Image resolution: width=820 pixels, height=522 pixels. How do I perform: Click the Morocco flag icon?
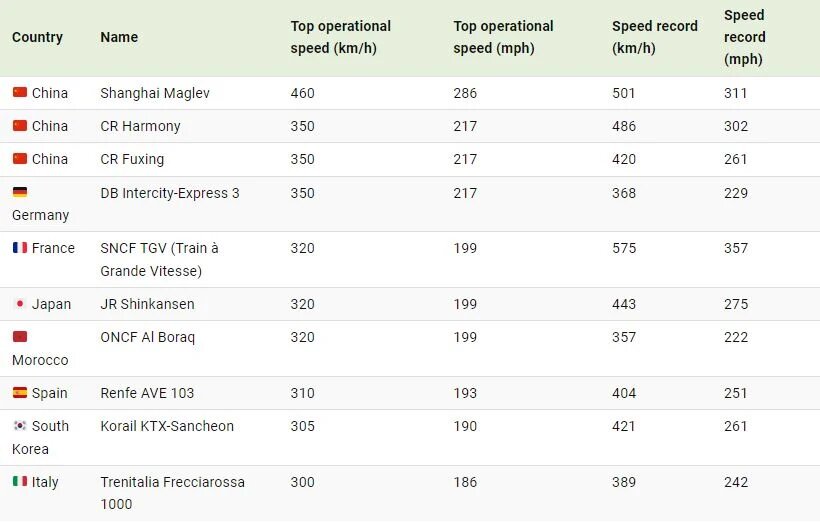pyautogui.click(x=20, y=337)
